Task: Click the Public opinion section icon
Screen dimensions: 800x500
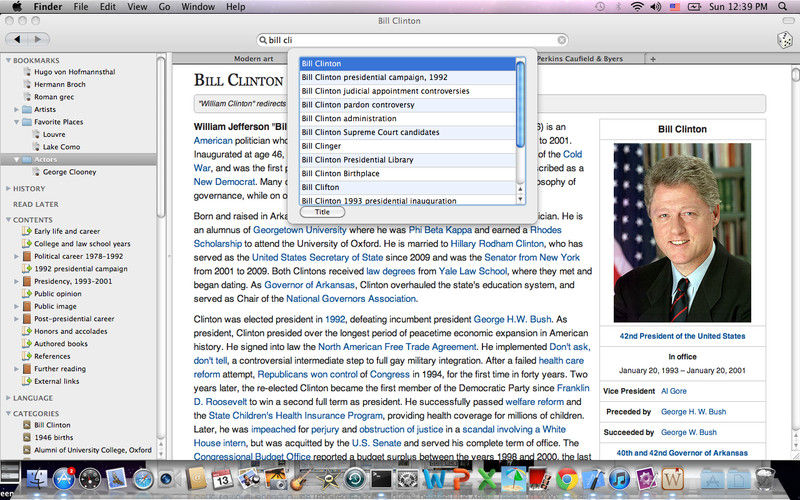Action: [27, 293]
